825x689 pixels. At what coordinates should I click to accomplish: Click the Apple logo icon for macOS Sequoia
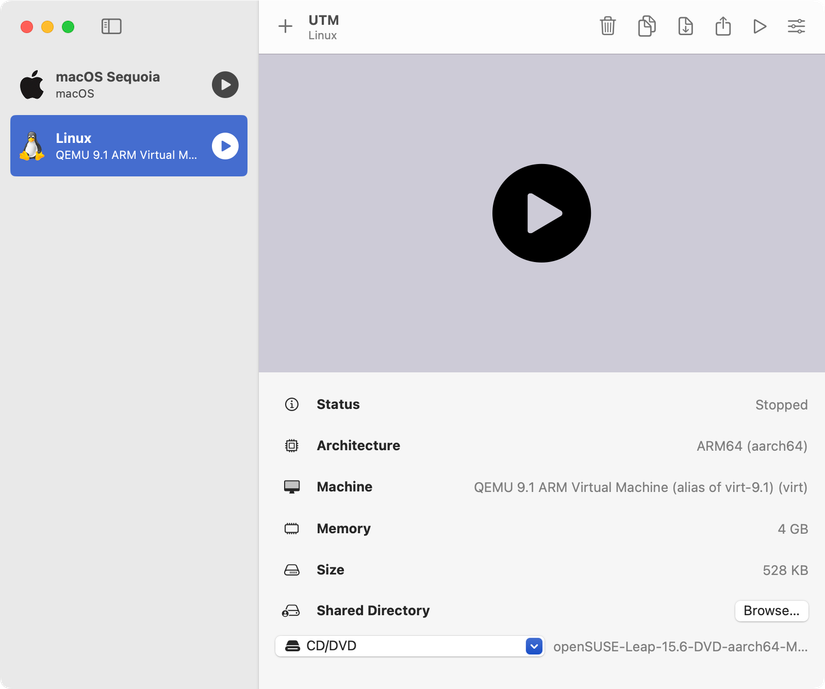(32, 84)
